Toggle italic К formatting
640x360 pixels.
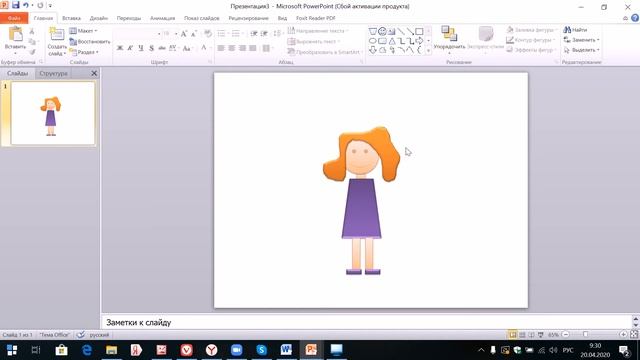pos(130,48)
